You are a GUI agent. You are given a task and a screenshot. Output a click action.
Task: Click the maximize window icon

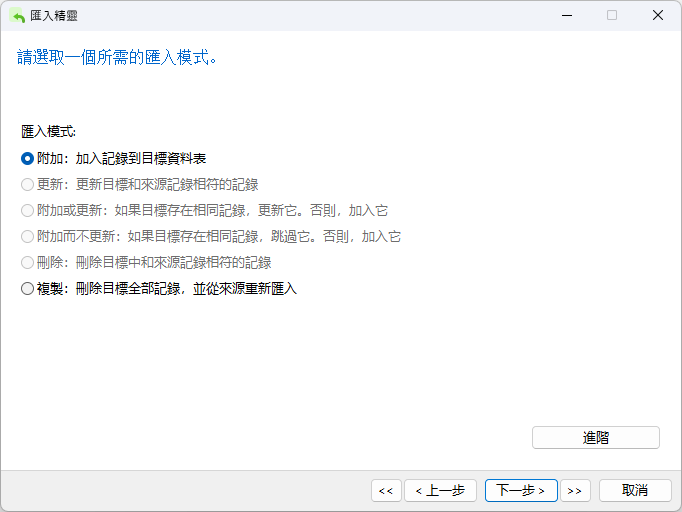[x=612, y=15]
